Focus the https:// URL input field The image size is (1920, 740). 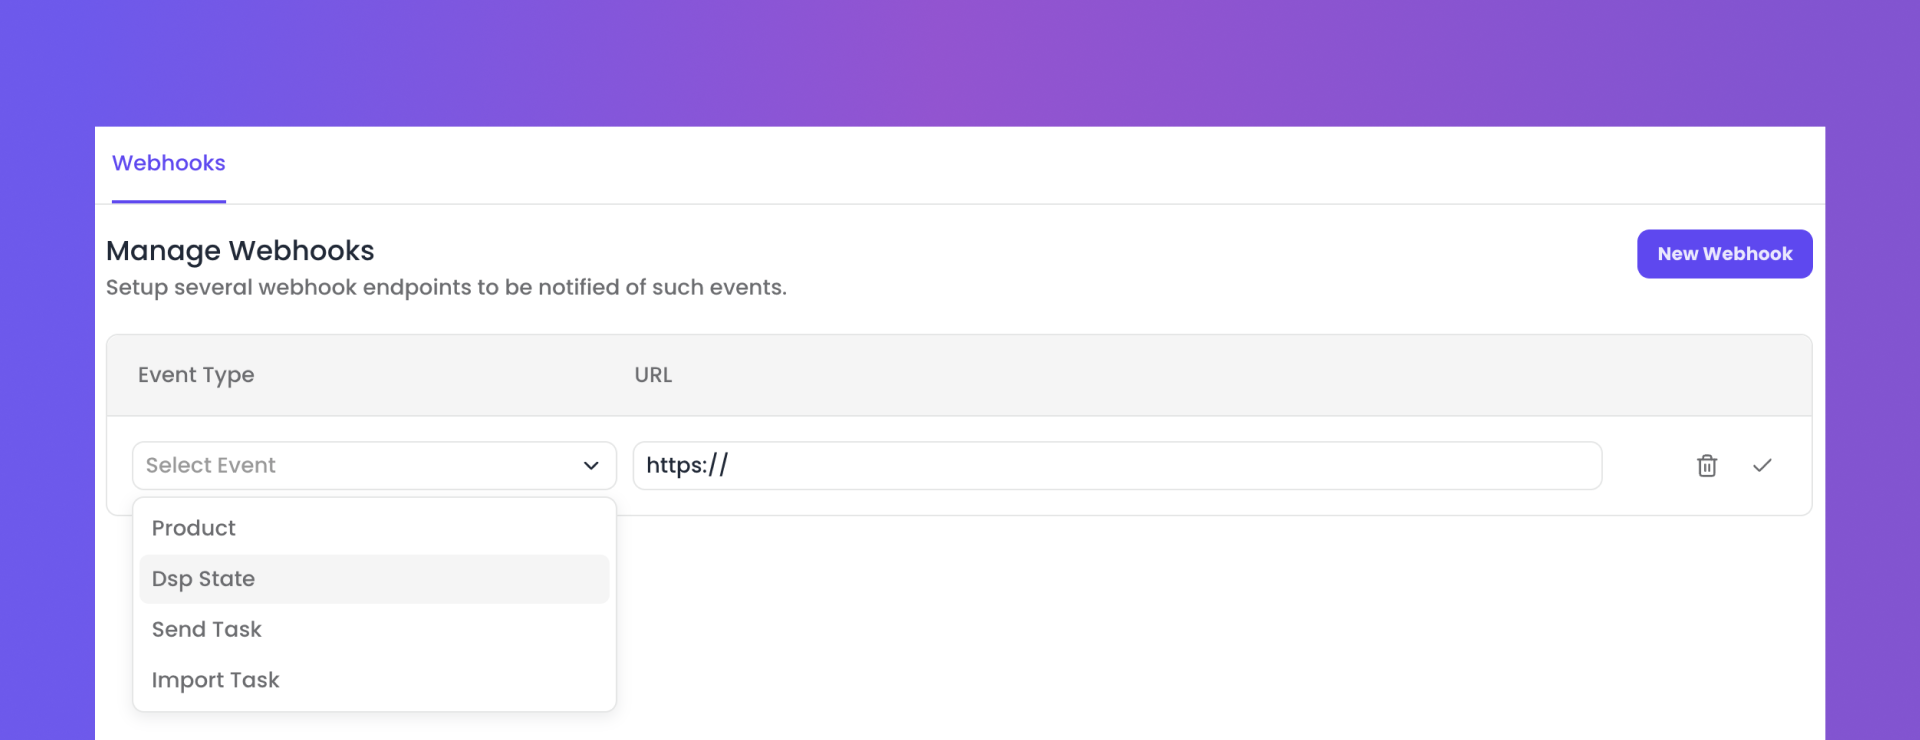[x=1117, y=466]
